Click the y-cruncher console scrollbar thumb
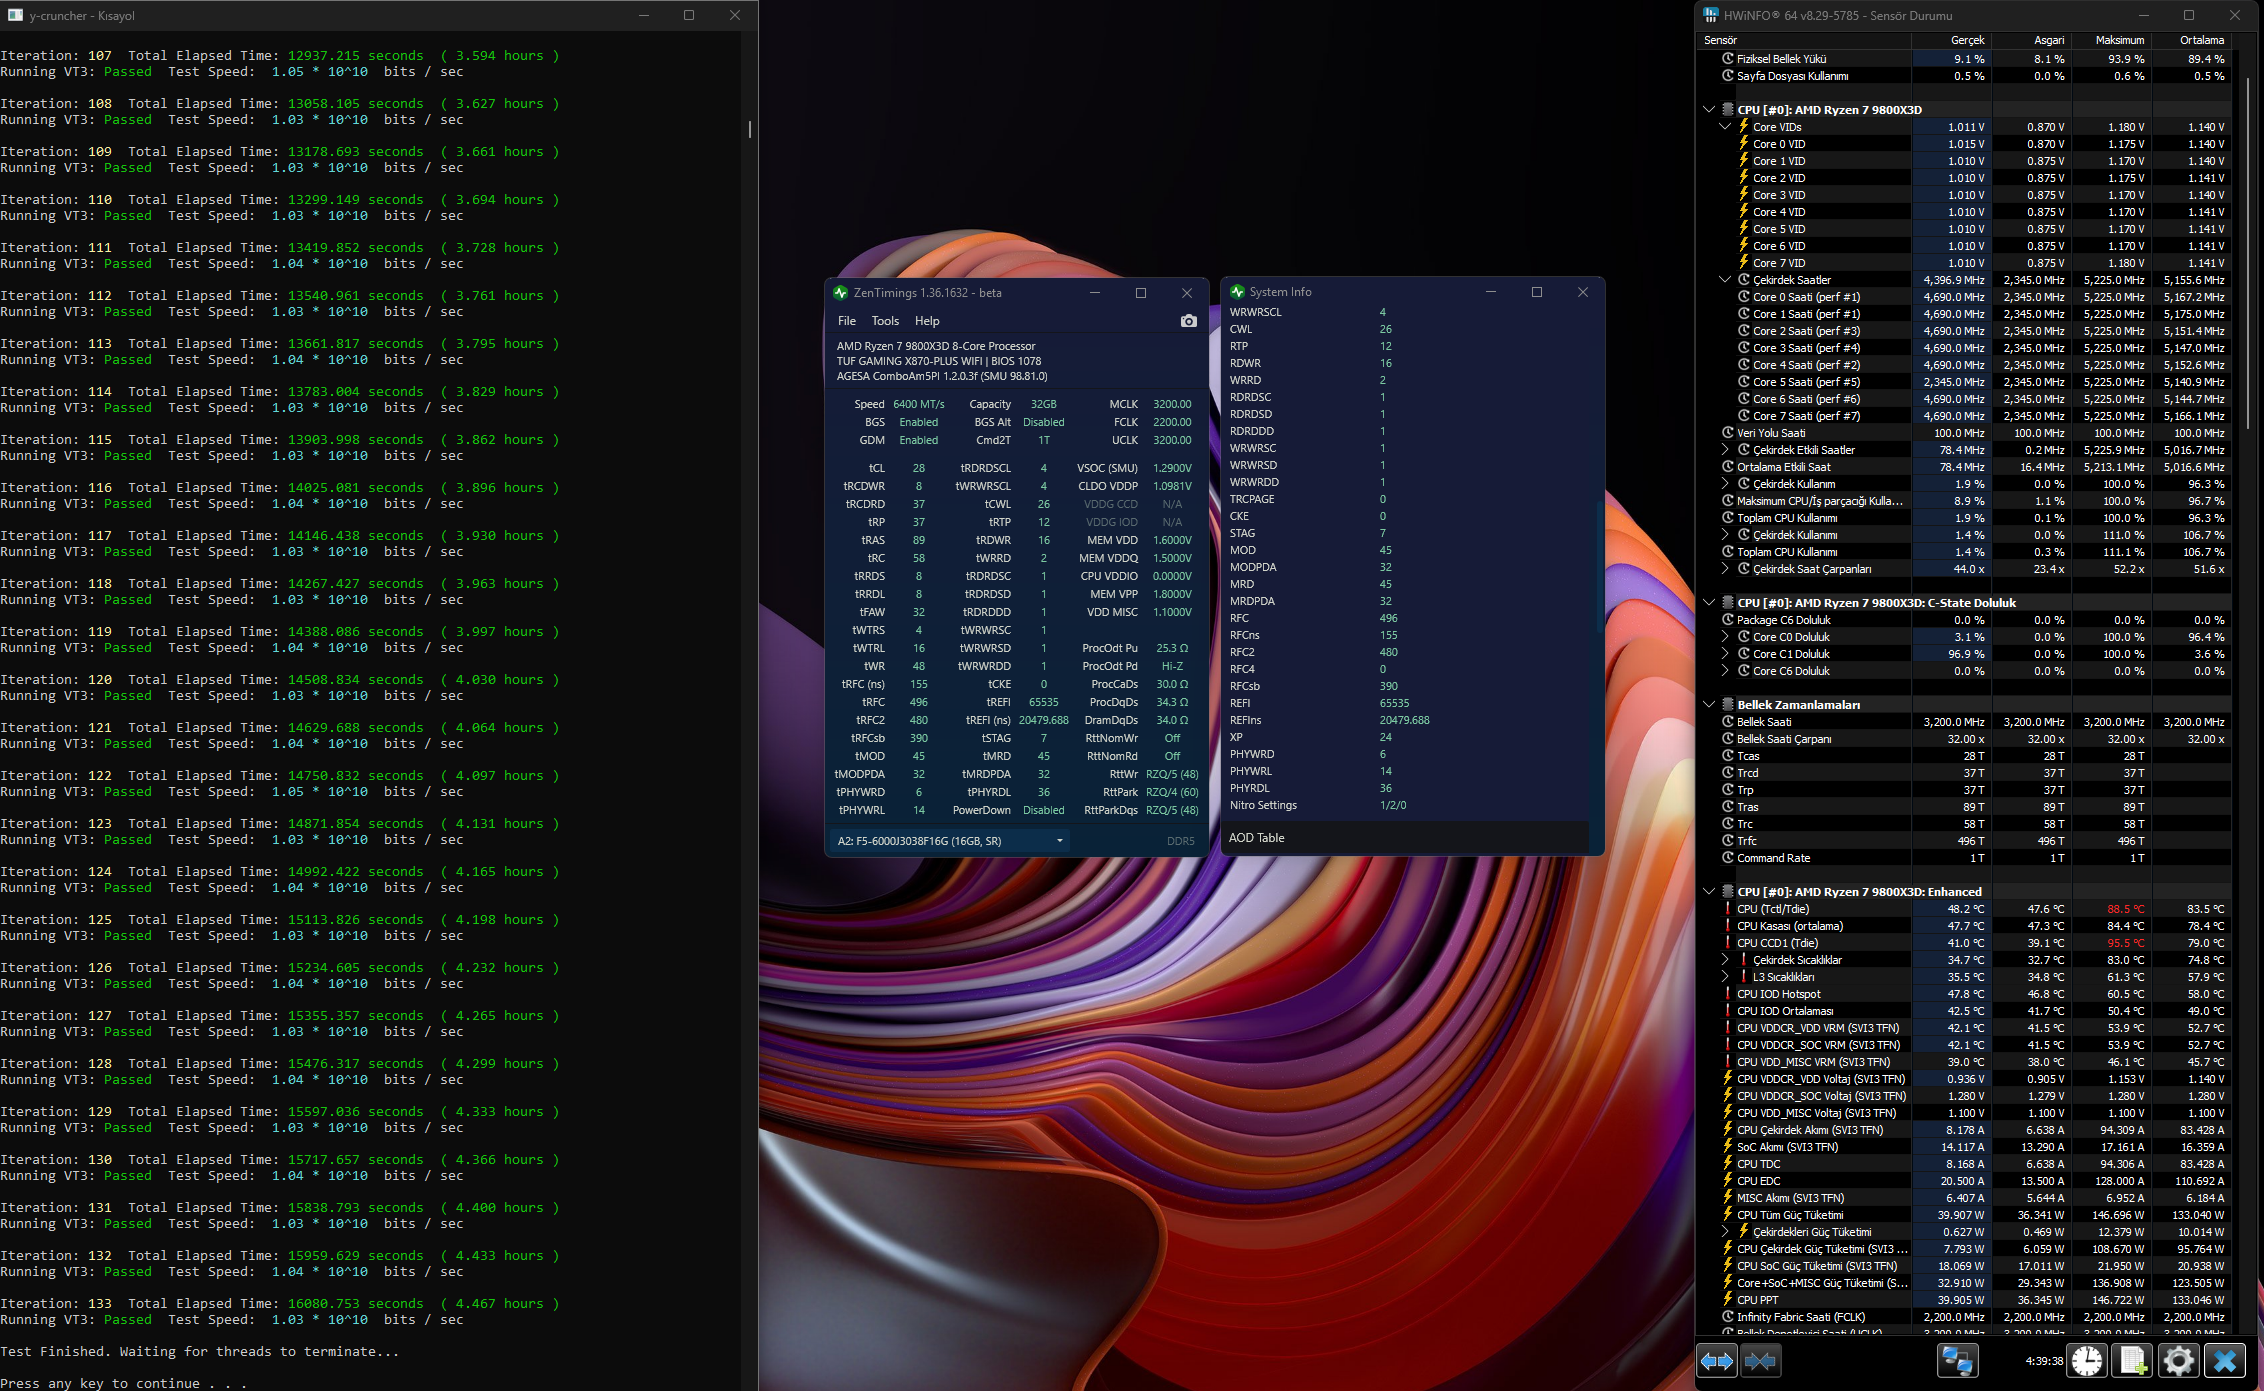The height and width of the screenshot is (1391, 2264). point(749,129)
